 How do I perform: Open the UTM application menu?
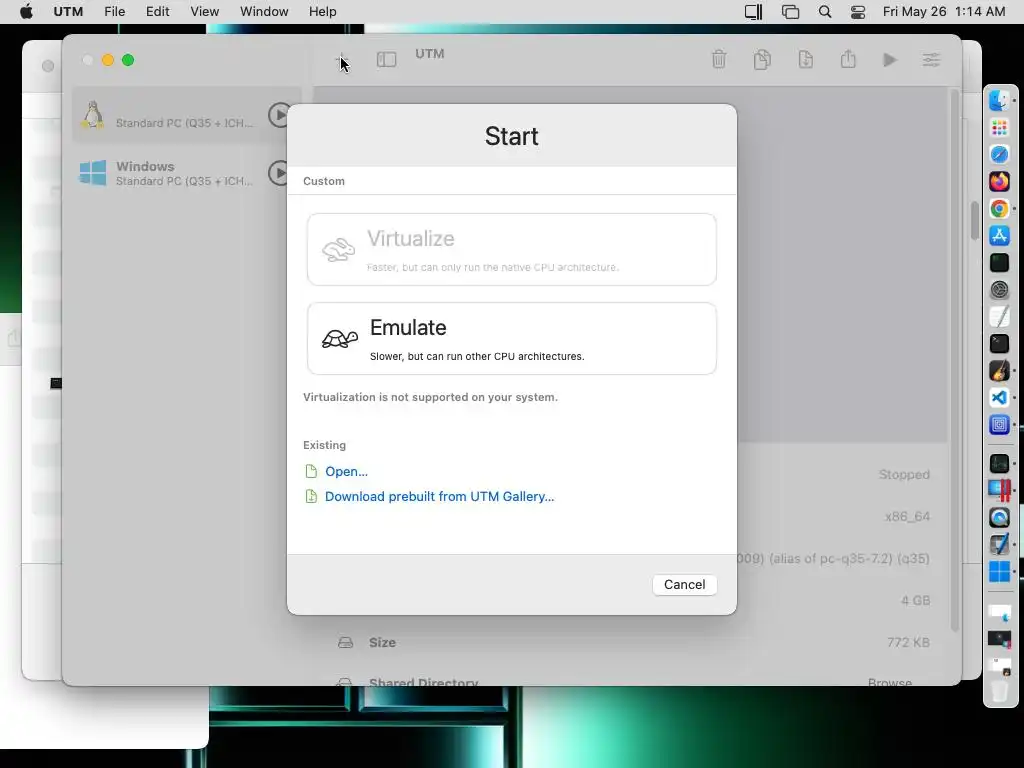(x=68, y=12)
